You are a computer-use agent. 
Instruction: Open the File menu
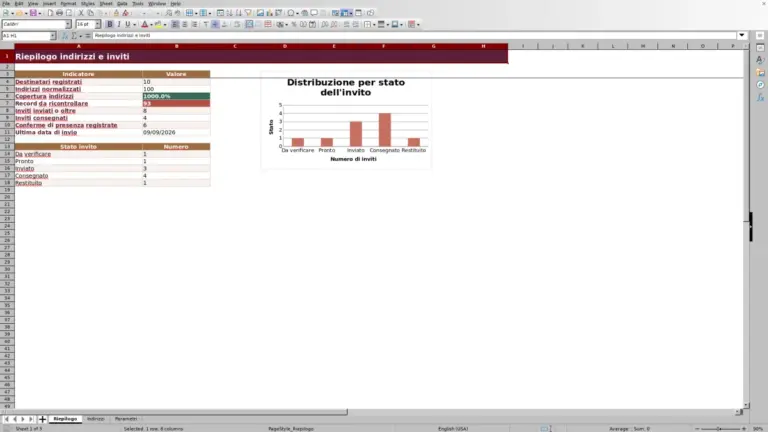6,3
